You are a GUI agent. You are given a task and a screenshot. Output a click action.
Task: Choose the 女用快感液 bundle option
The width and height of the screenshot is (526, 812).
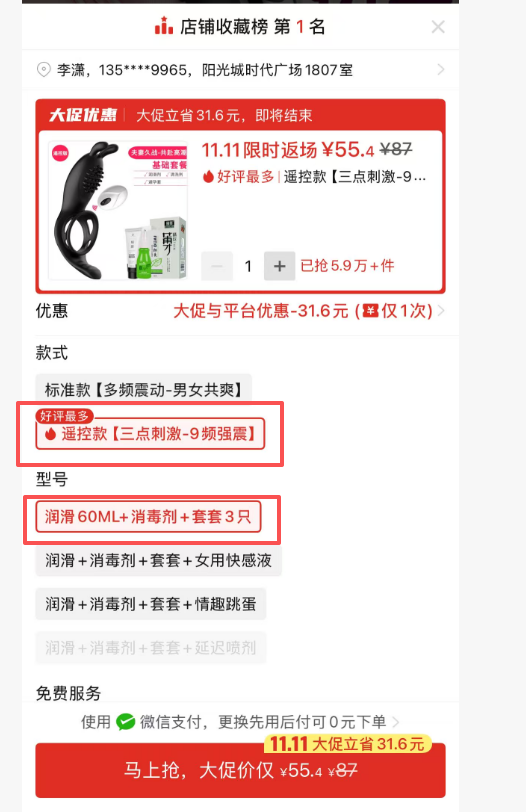click(x=158, y=560)
